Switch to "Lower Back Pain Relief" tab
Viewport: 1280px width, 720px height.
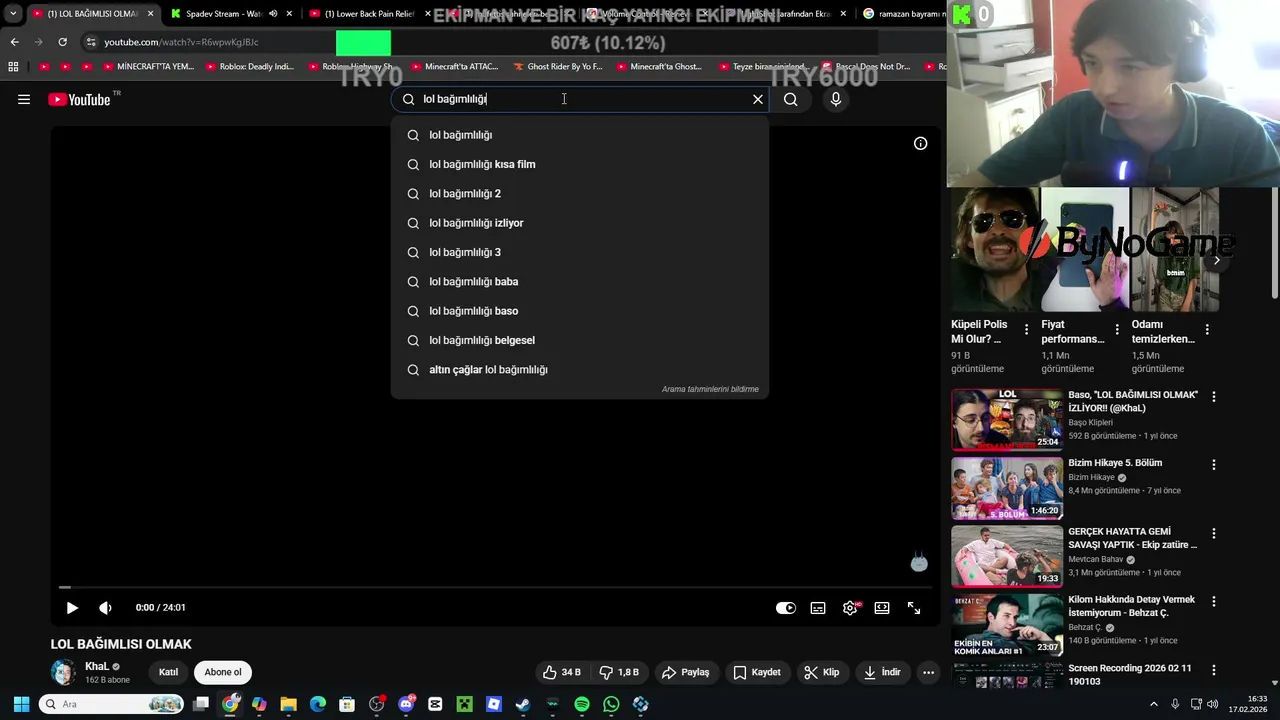pos(369,14)
